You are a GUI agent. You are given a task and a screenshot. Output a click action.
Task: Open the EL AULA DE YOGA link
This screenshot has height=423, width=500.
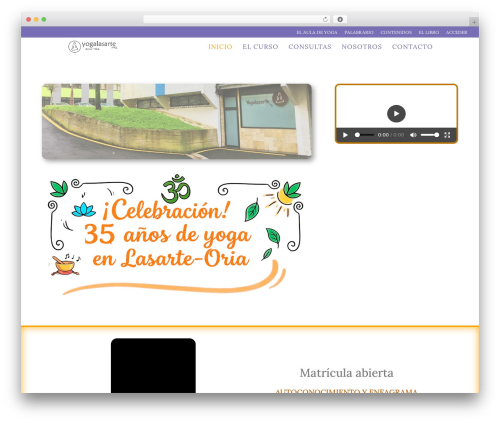coord(317,32)
